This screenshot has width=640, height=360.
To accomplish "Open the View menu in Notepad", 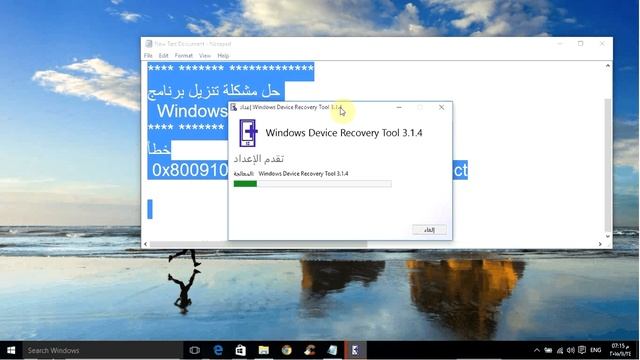I will (205, 56).
